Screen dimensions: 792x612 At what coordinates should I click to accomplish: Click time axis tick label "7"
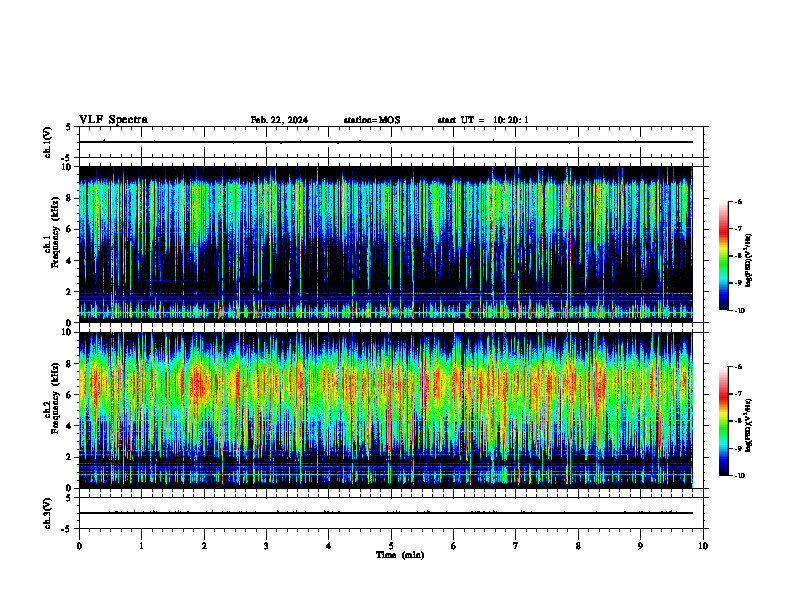(x=516, y=546)
